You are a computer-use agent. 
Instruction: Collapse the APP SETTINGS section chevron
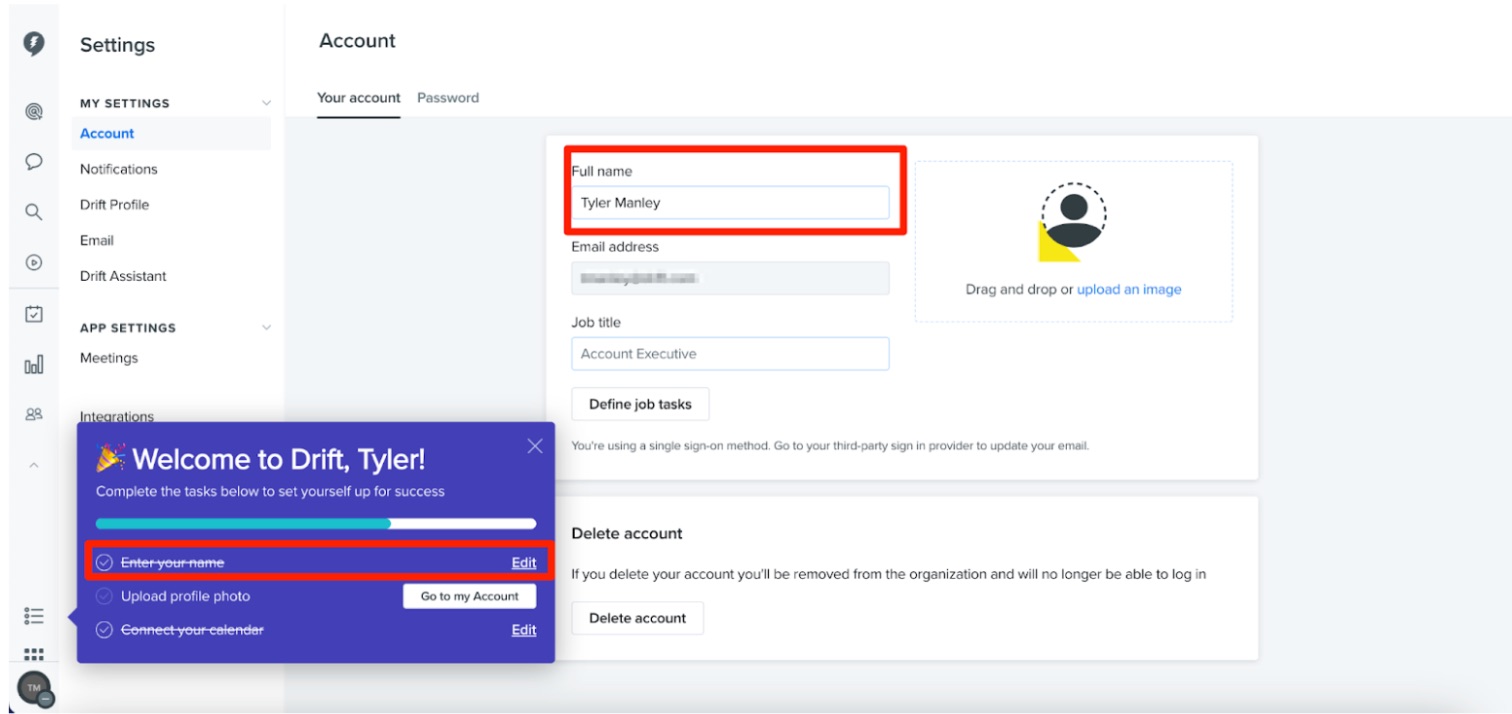click(x=266, y=327)
